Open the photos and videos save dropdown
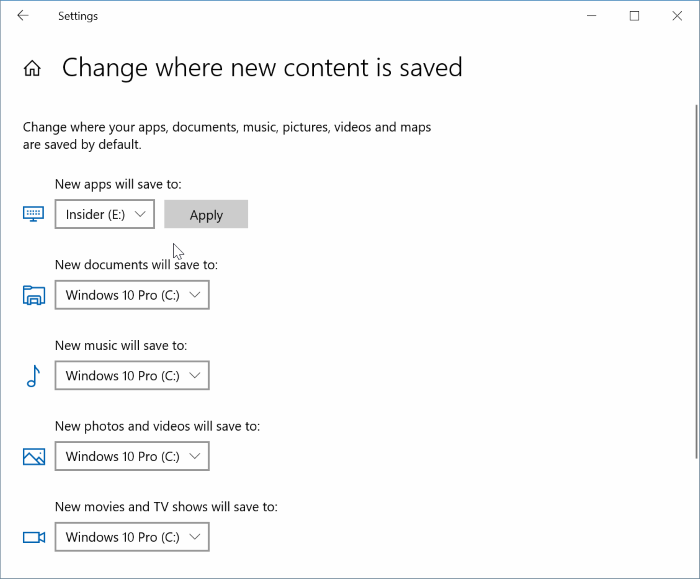The image size is (700, 579). tap(132, 456)
